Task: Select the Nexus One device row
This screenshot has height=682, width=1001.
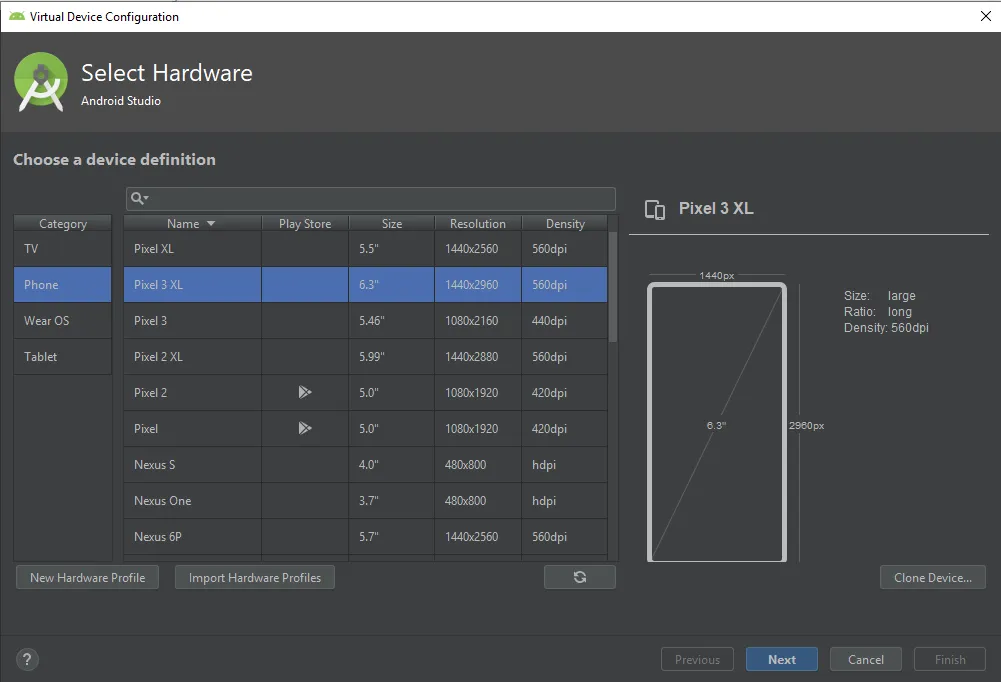Action: pos(365,501)
